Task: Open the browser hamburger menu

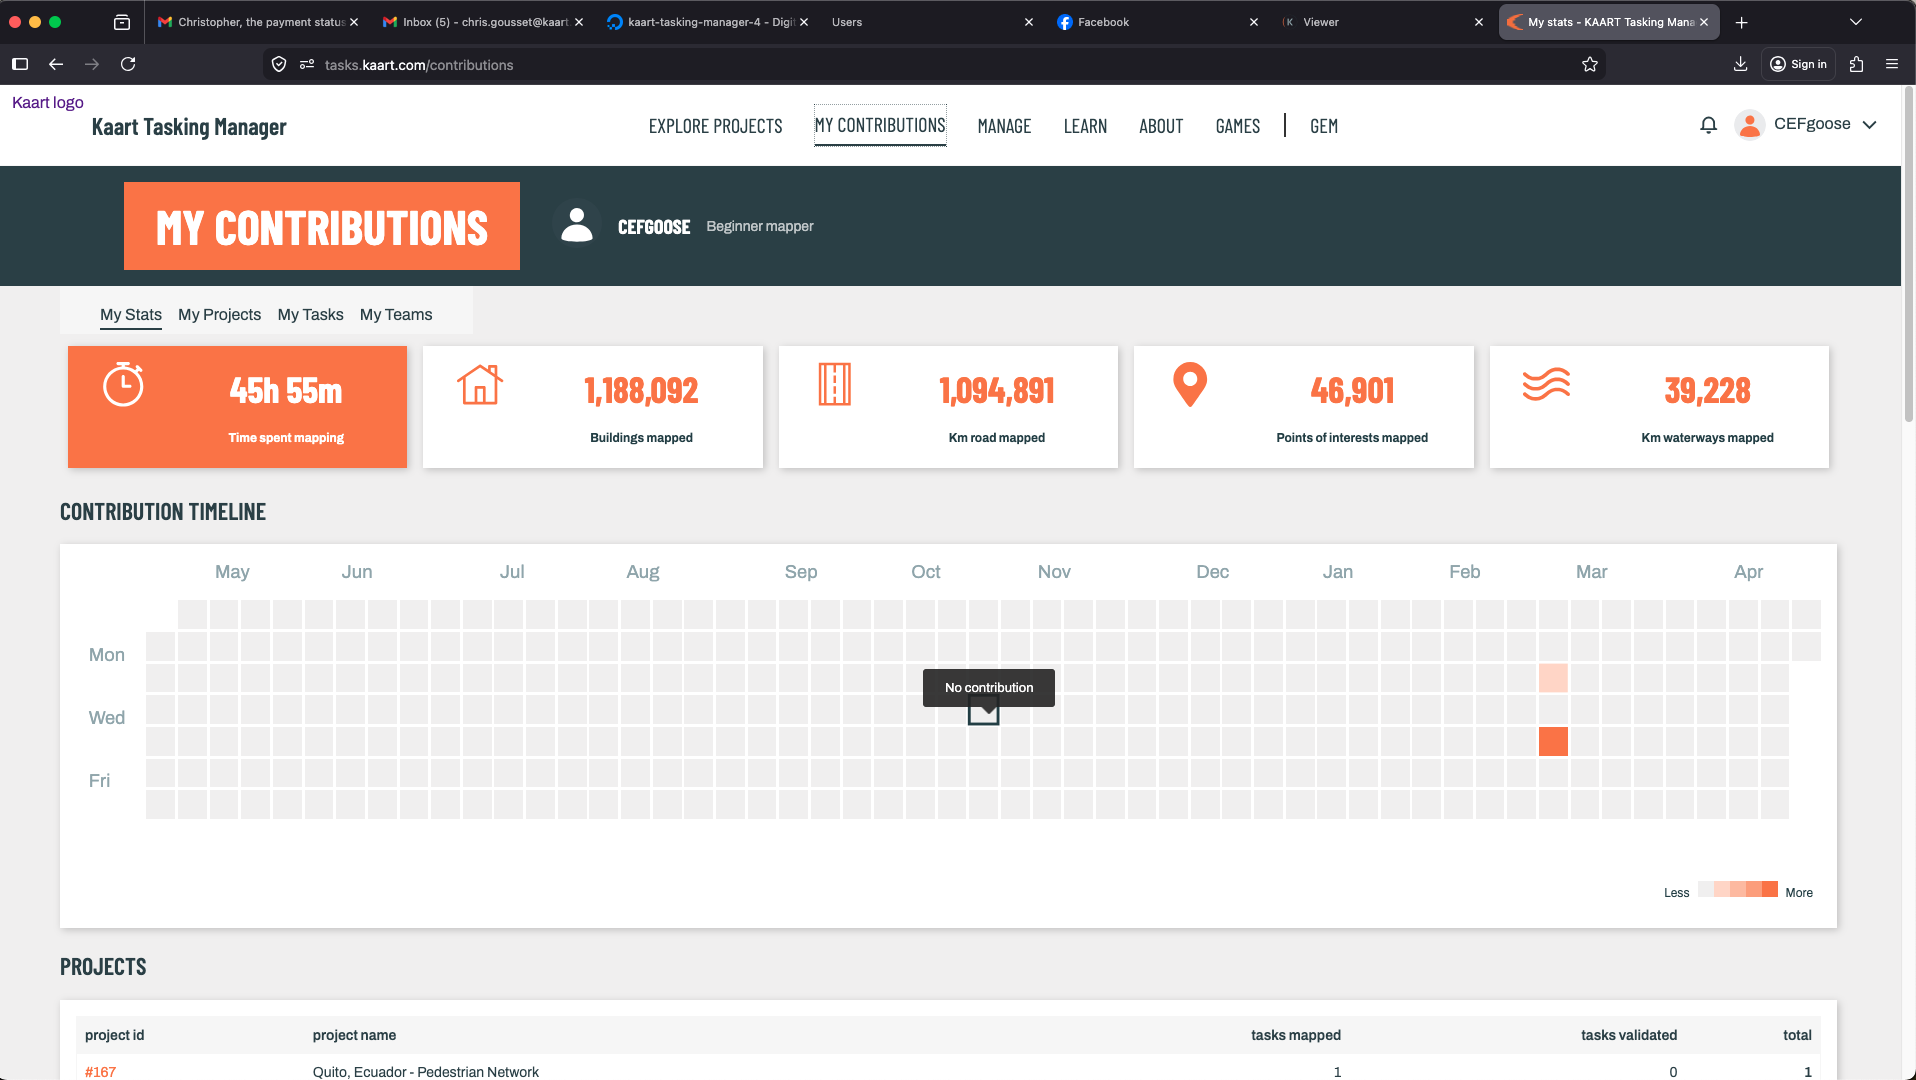Action: point(1893,64)
